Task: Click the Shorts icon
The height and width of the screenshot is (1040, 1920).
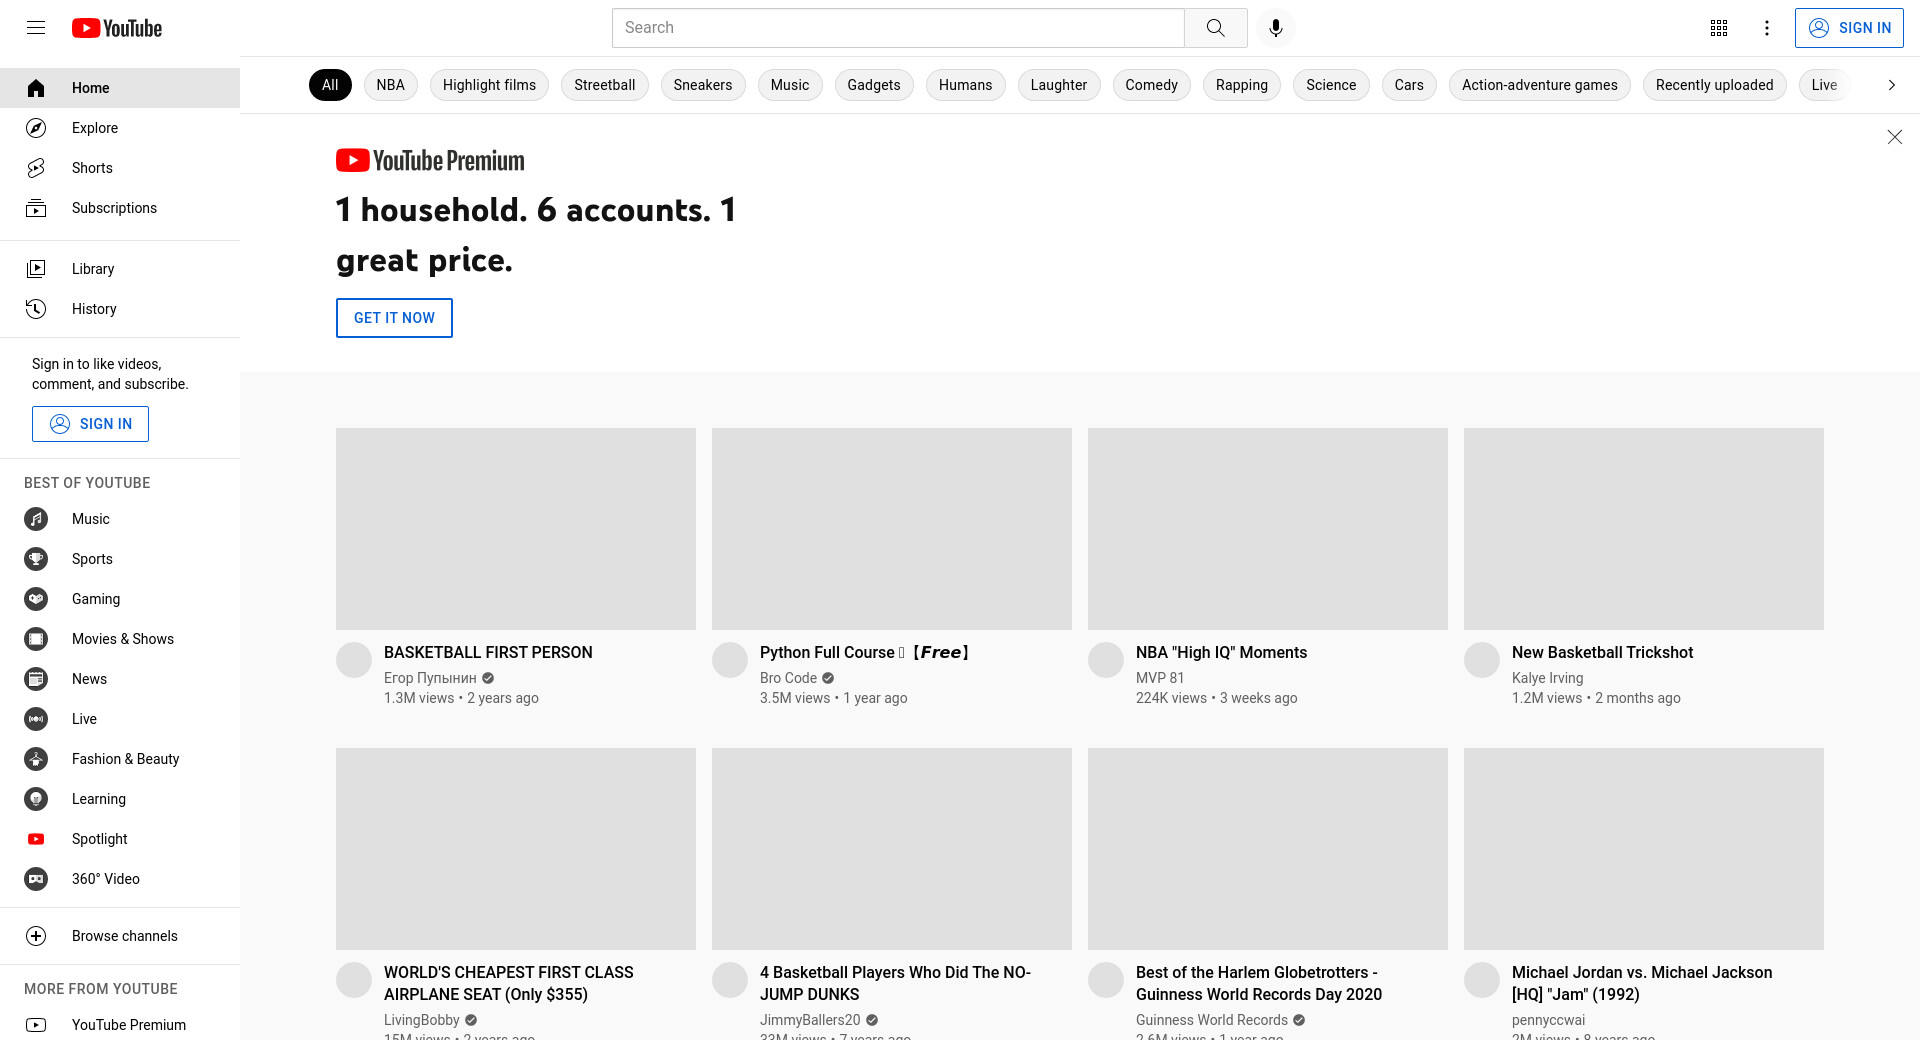Action: [36, 168]
